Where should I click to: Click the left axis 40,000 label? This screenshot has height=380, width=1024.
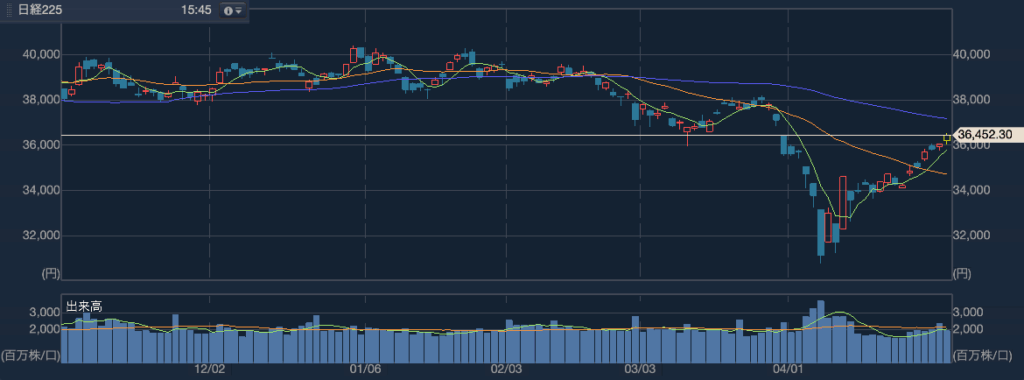coord(40,55)
